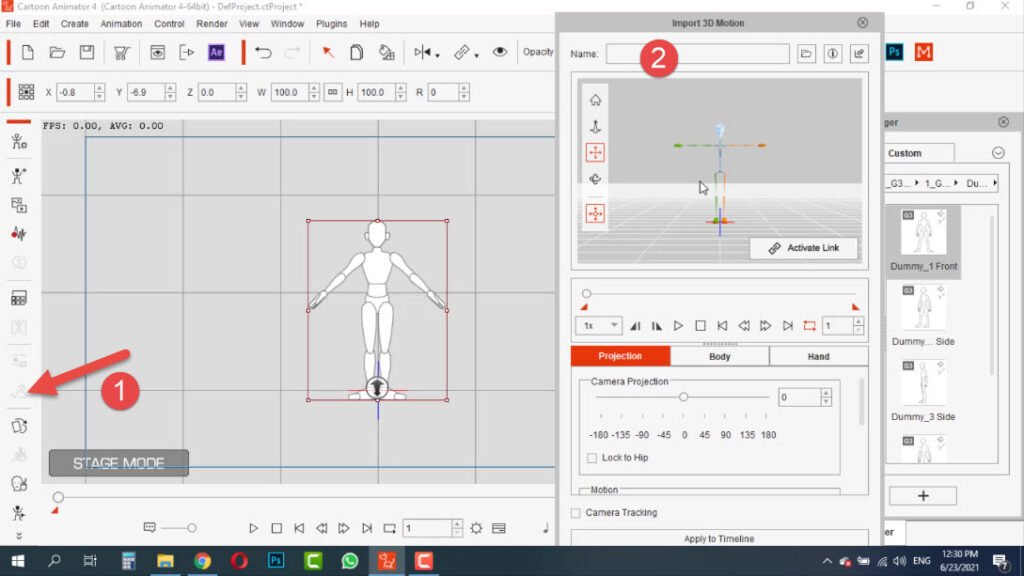Click the New Project icon

click(27, 52)
